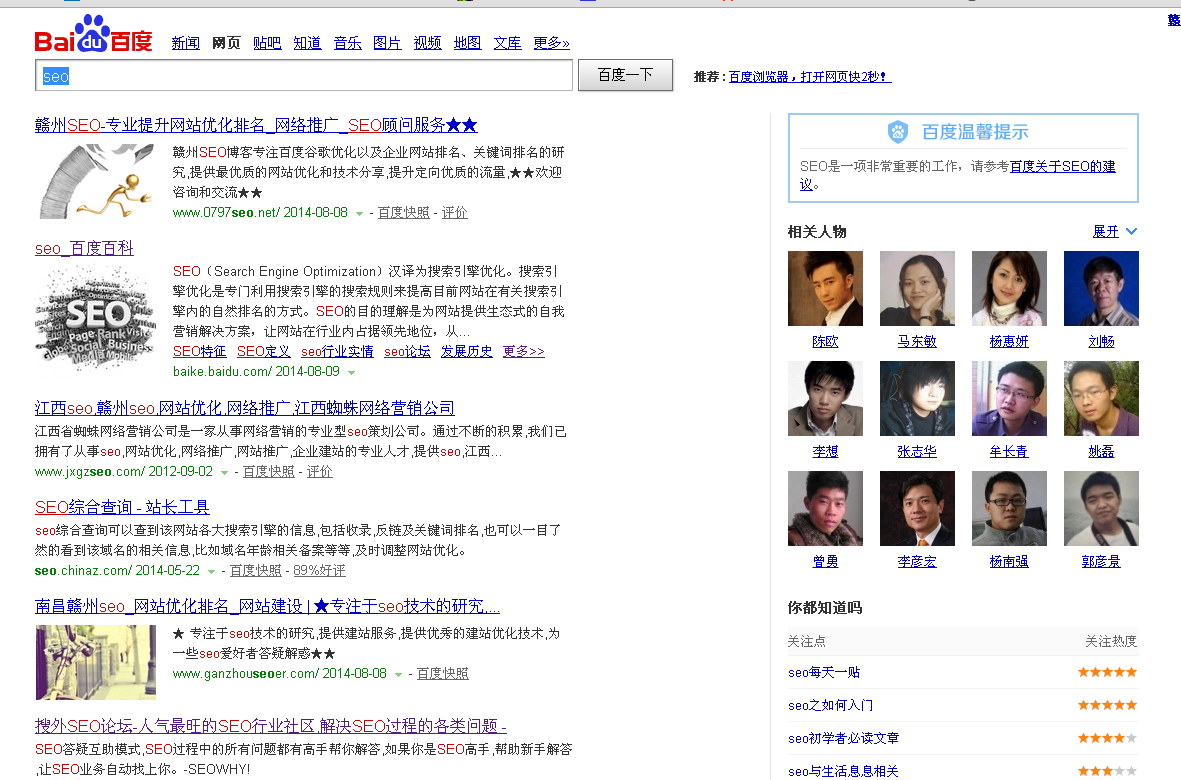This screenshot has width=1181, height=780.
Task: Click 更多>> under Baidu Baike result
Action: point(523,352)
